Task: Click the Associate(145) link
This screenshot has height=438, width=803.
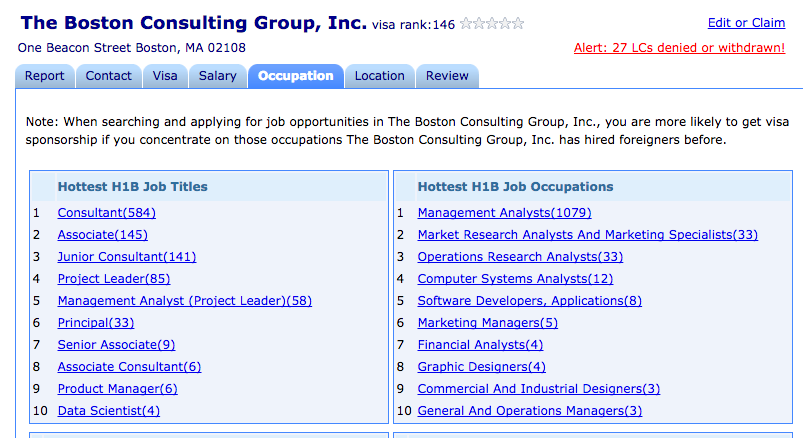Action: [x=102, y=235]
